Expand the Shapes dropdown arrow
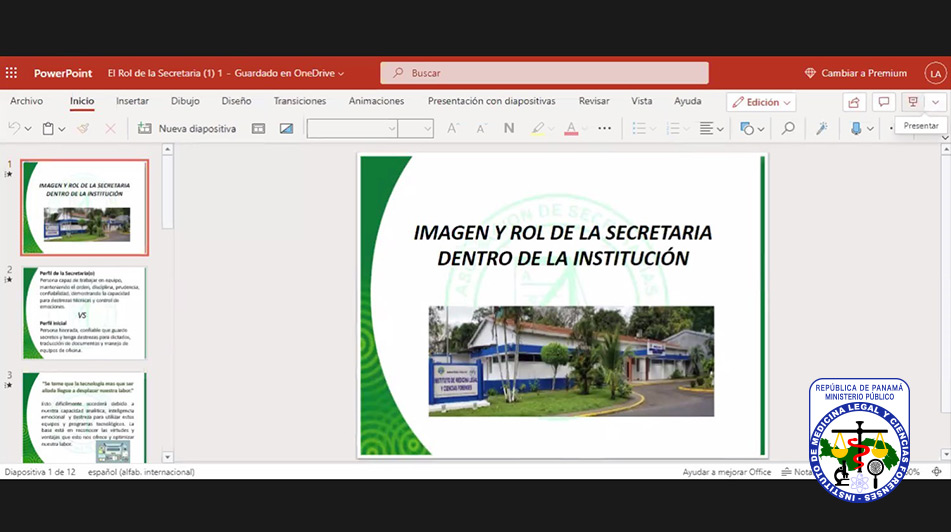Screen dimensions: 951x532 (x=761, y=129)
